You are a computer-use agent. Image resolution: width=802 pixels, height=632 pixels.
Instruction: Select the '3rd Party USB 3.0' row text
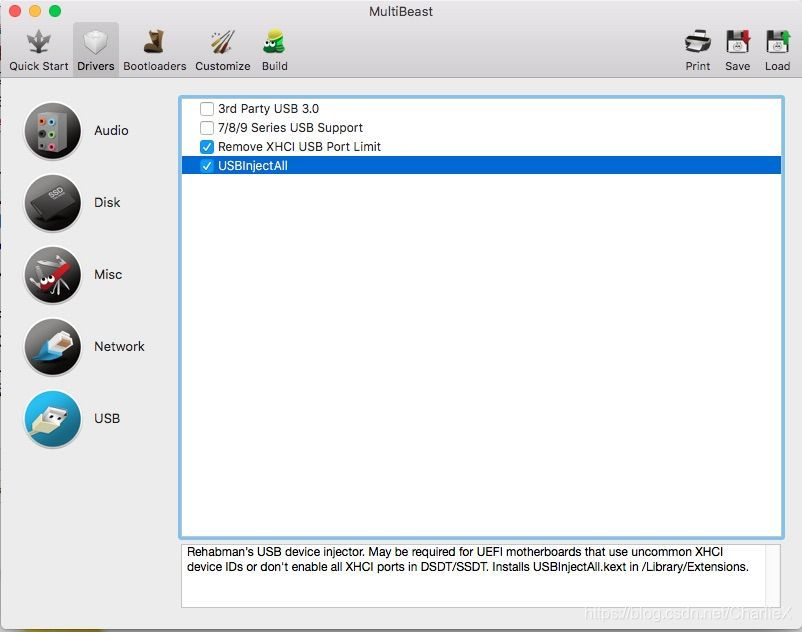pos(269,108)
